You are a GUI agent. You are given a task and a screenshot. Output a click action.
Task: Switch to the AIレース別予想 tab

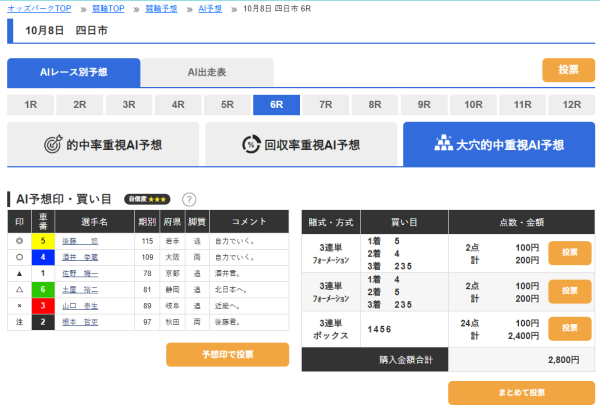tap(73, 72)
